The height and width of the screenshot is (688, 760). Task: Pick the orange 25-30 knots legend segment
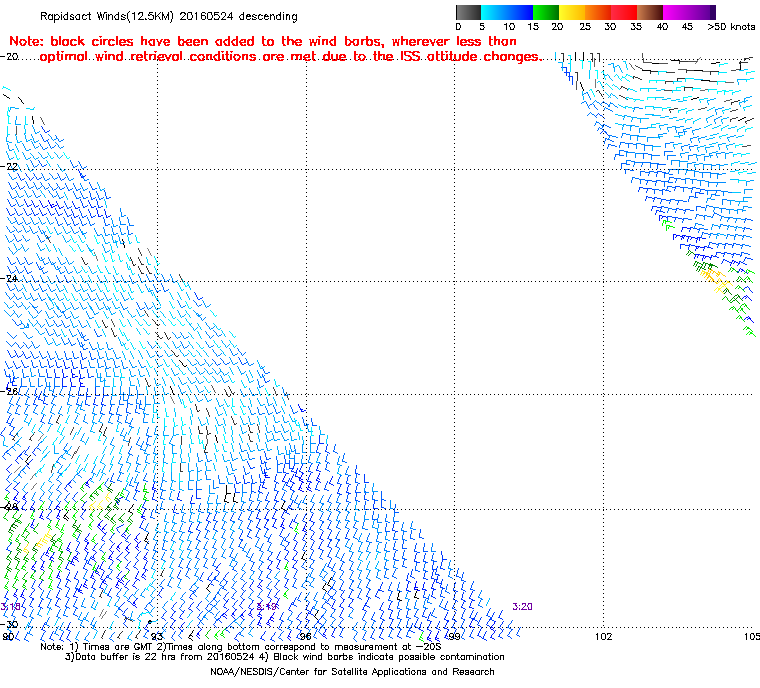coord(599,12)
